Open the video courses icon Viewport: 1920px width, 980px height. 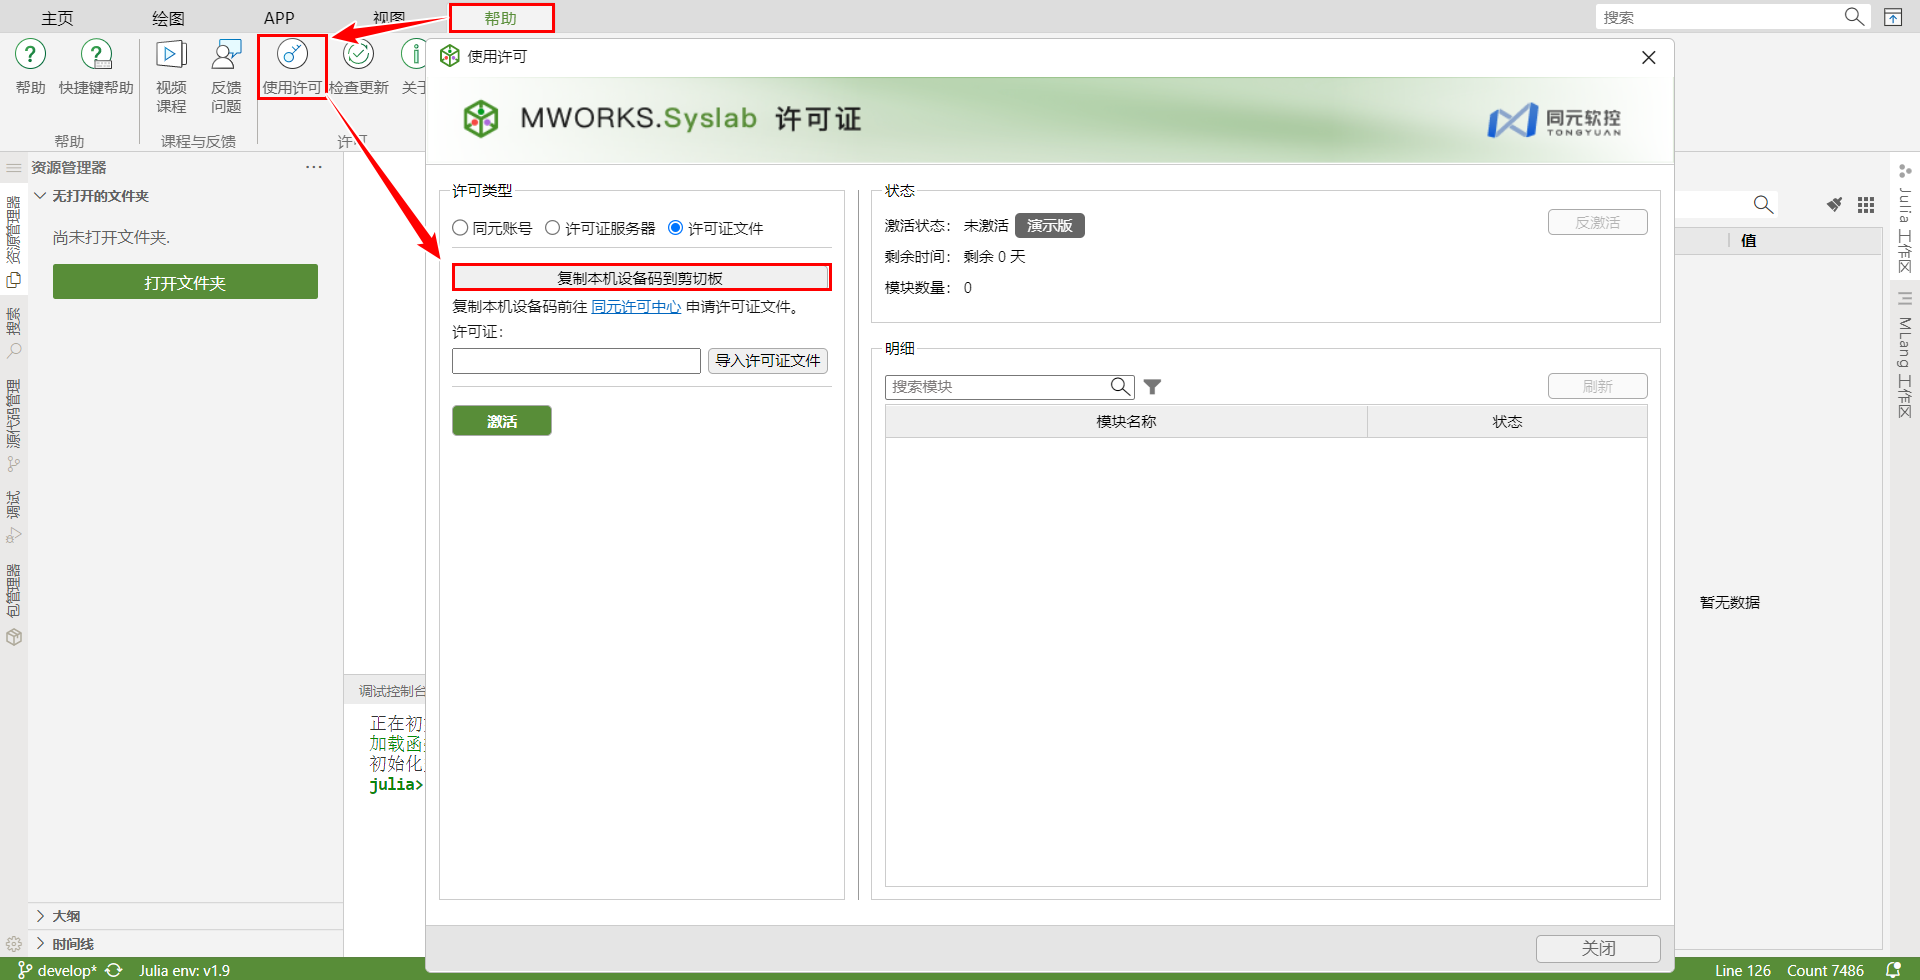171,55
